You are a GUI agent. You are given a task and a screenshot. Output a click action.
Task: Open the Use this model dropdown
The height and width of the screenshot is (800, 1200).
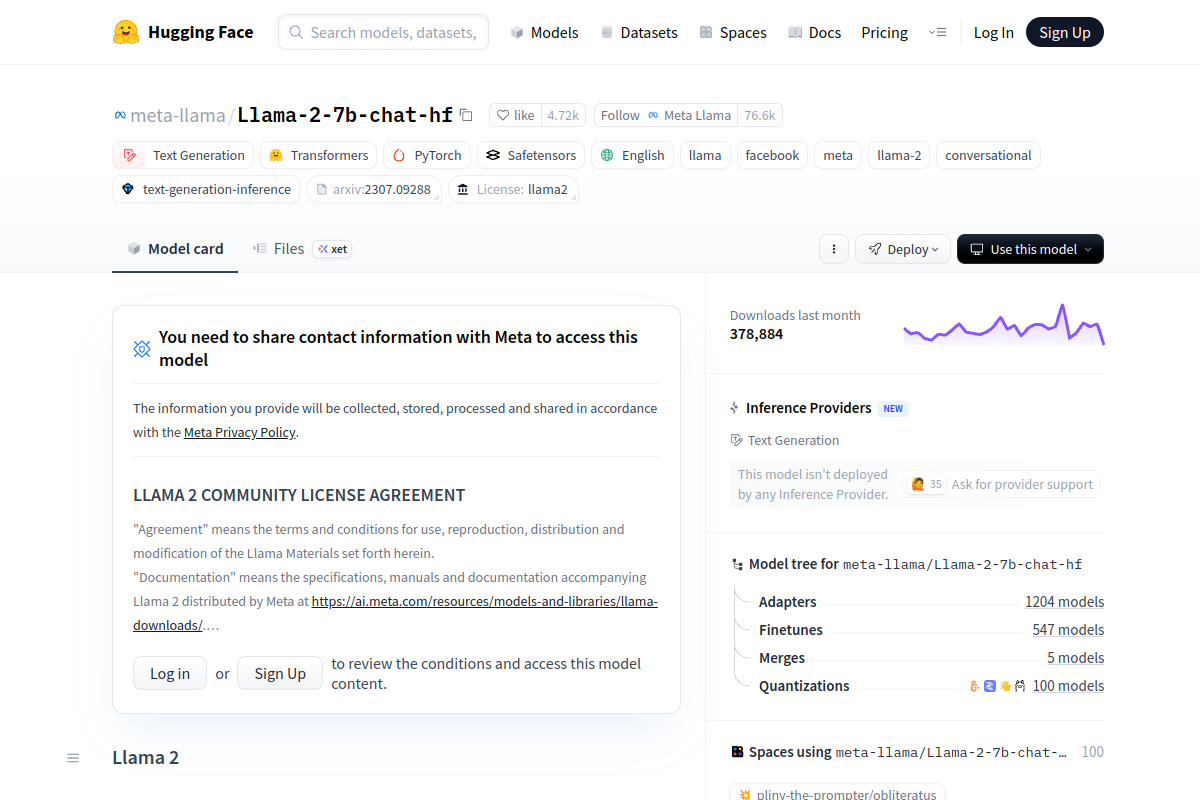tap(1029, 249)
